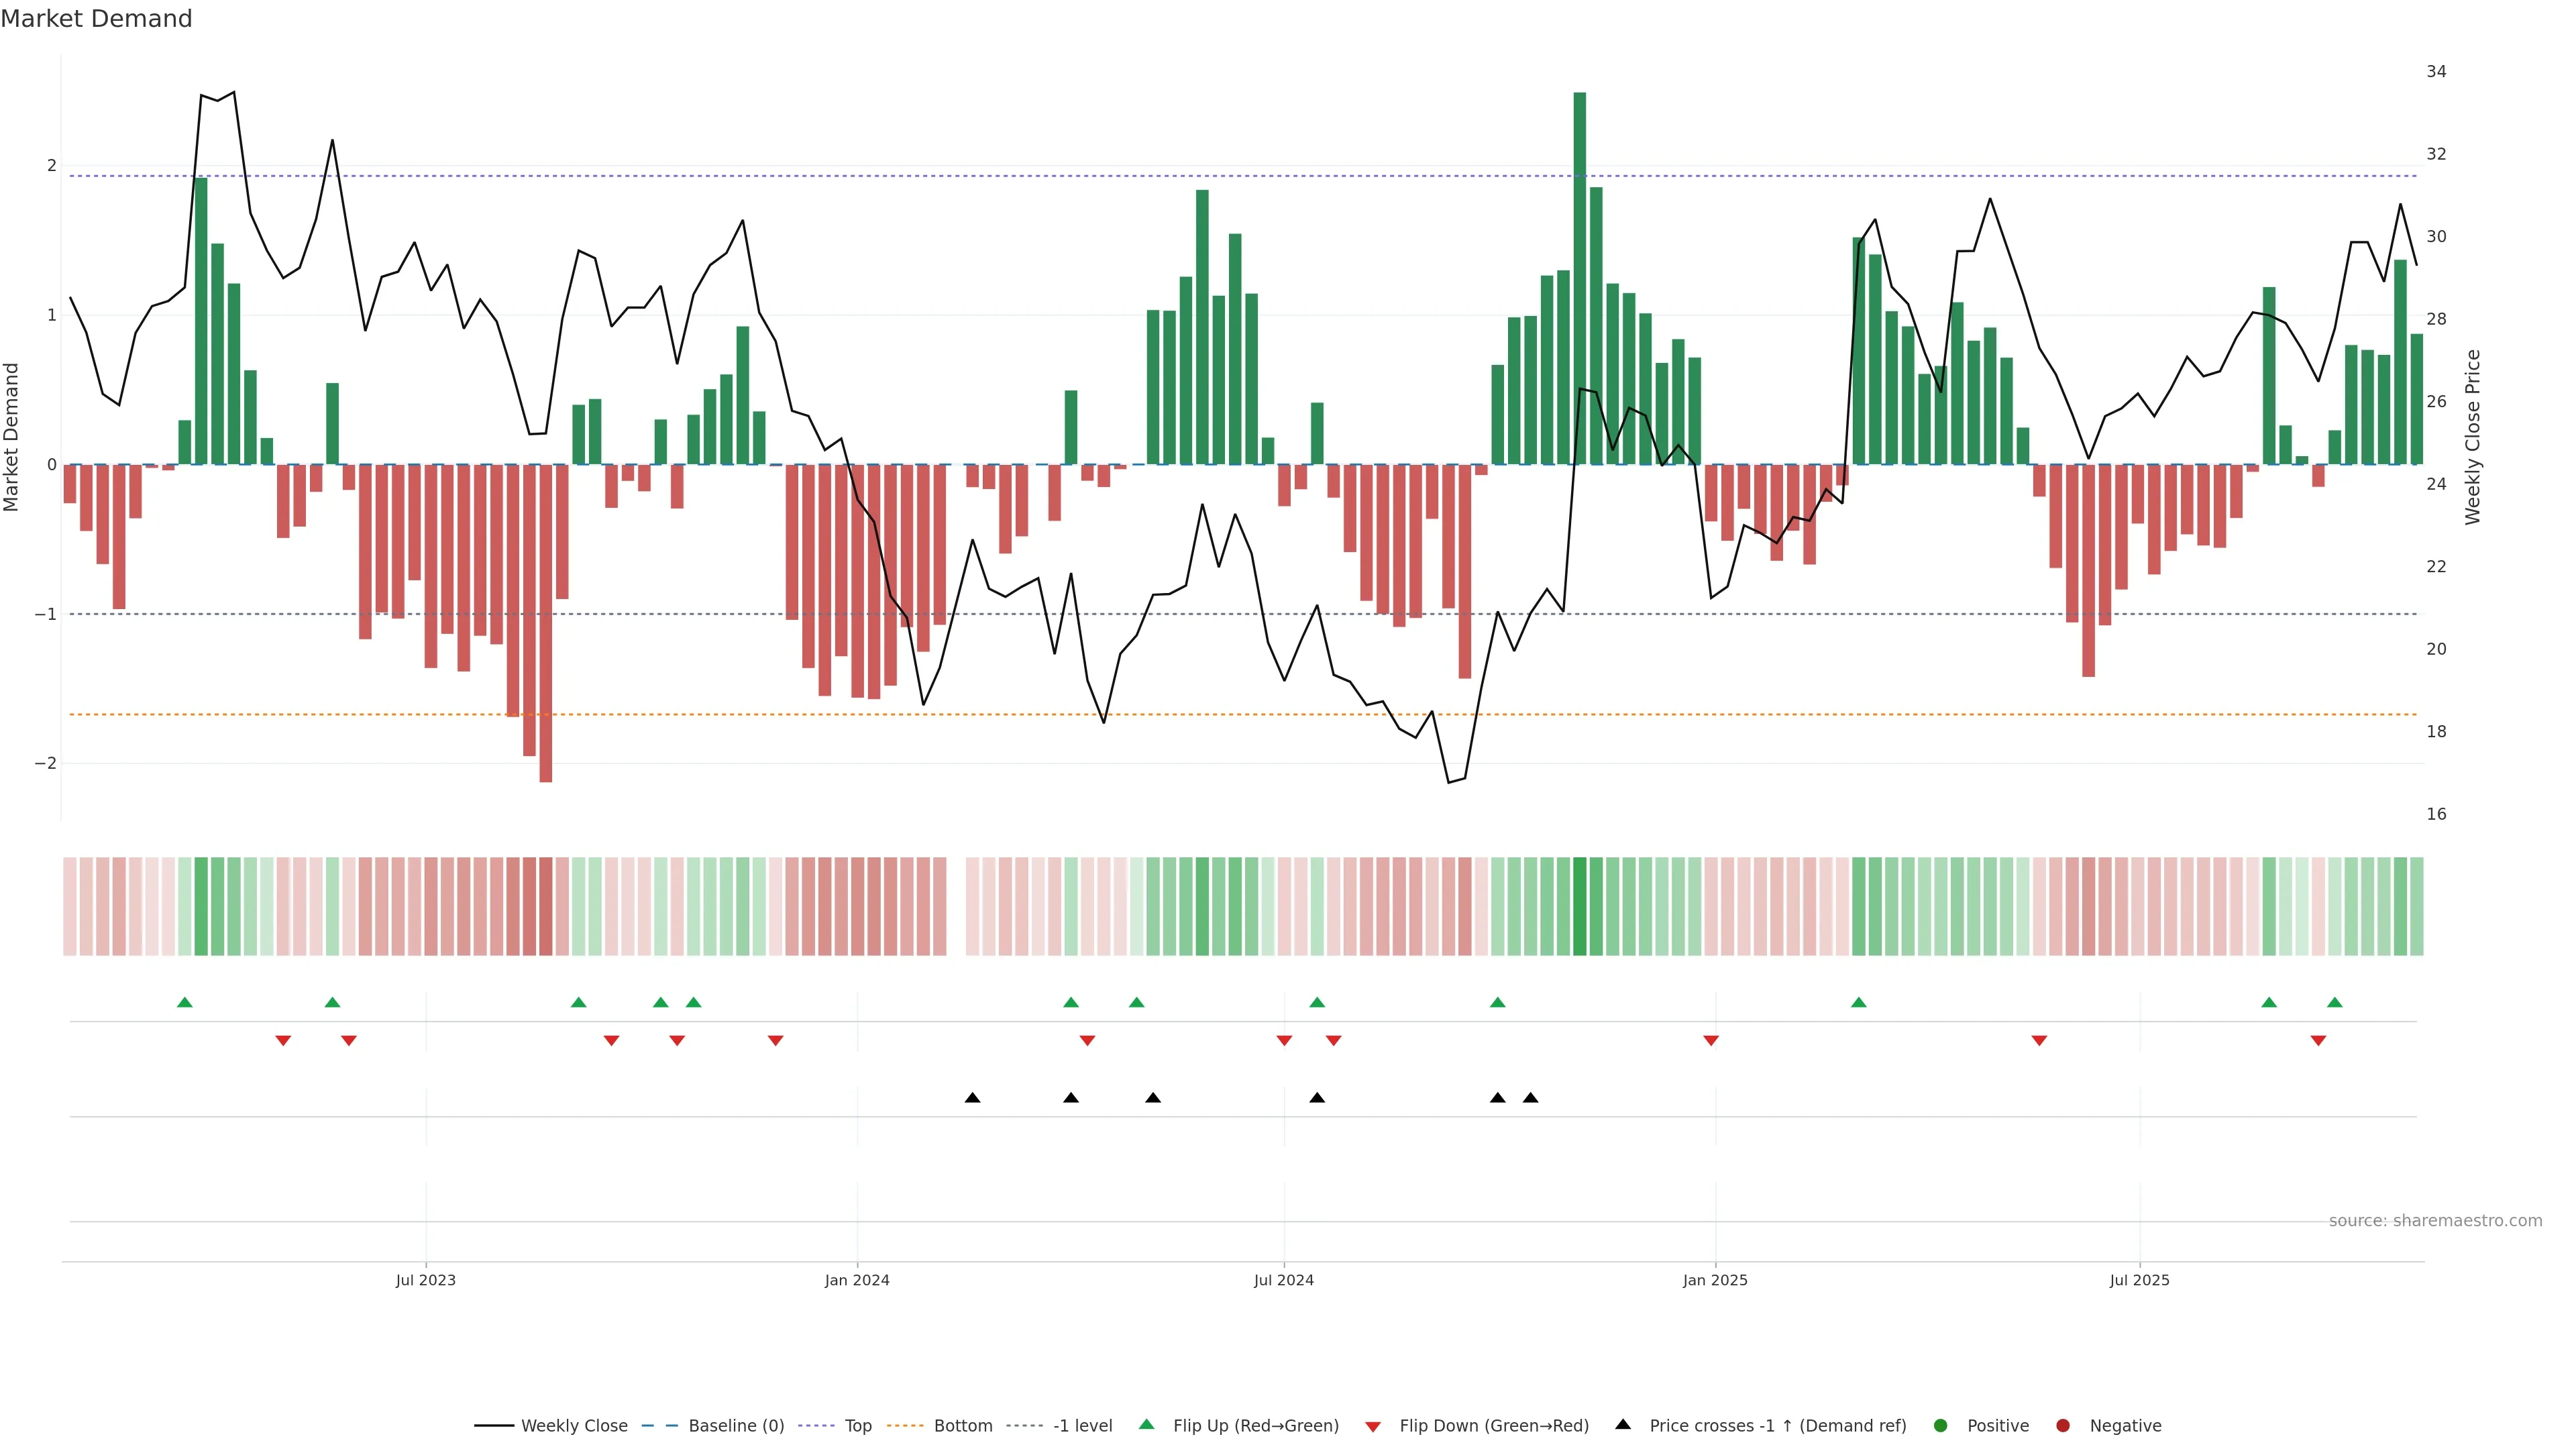
Task: Click the Jul 2023 x-axis label
Action: tap(425, 1280)
